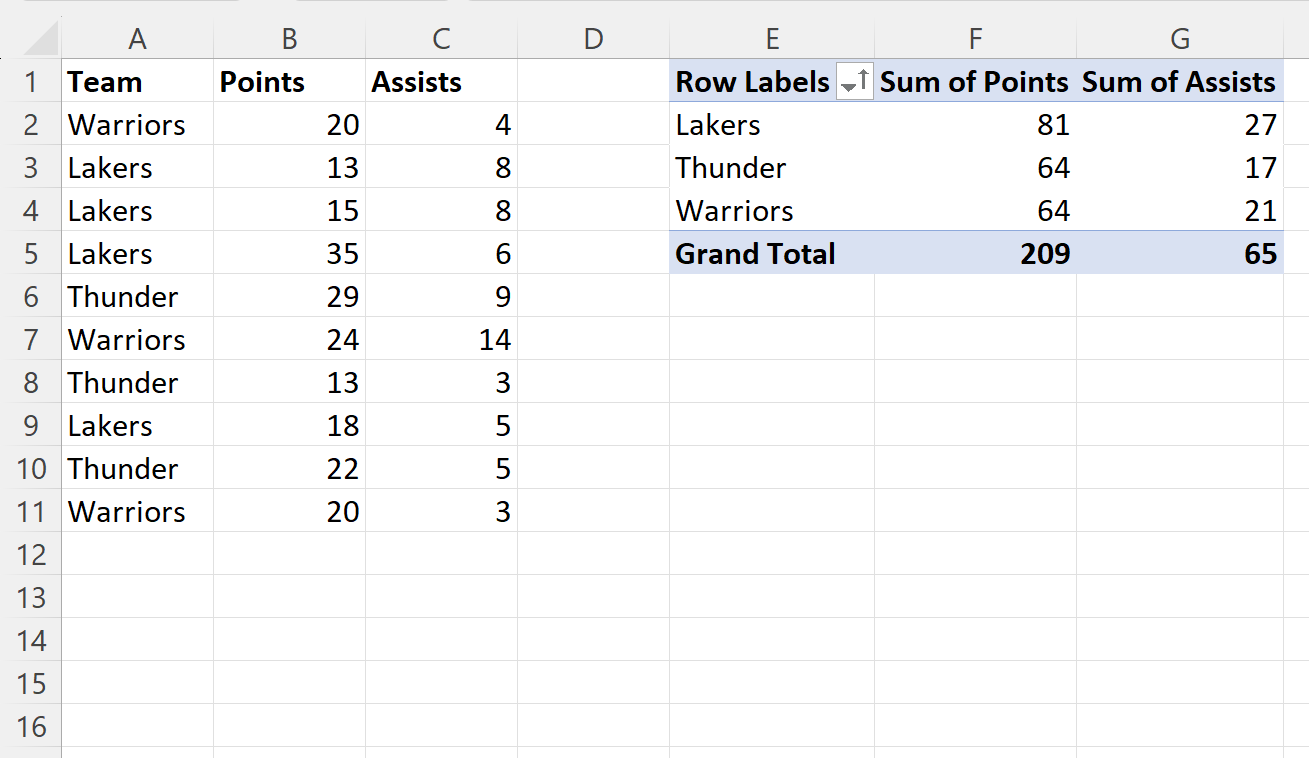
Task: Click the Points value 35
Action: coord(289,254)
